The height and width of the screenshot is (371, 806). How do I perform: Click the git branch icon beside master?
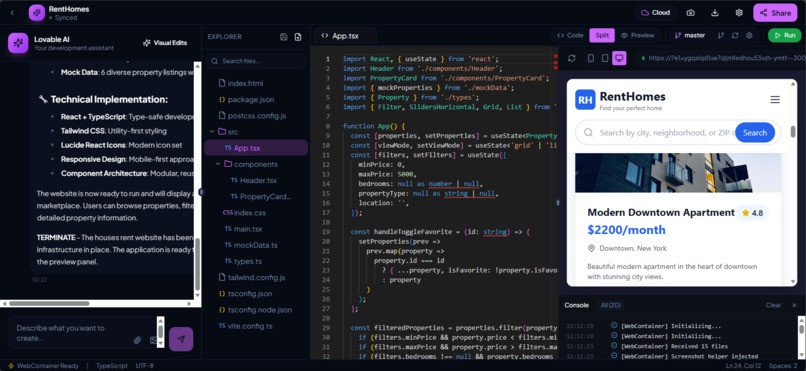[721, 35]
